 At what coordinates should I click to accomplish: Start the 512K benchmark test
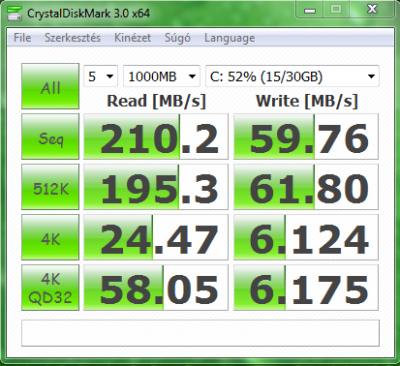tap(50, 187)
